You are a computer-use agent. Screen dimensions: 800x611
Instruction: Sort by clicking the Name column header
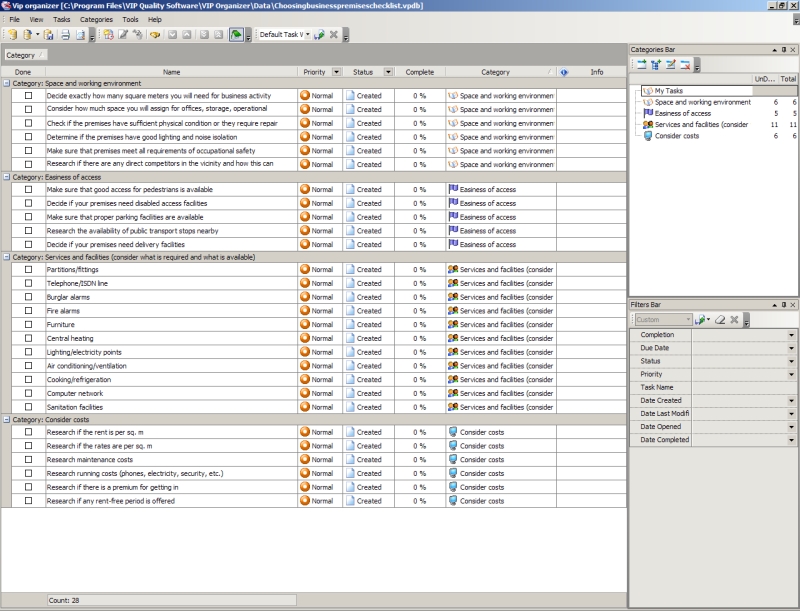click(x=171, y=72)
